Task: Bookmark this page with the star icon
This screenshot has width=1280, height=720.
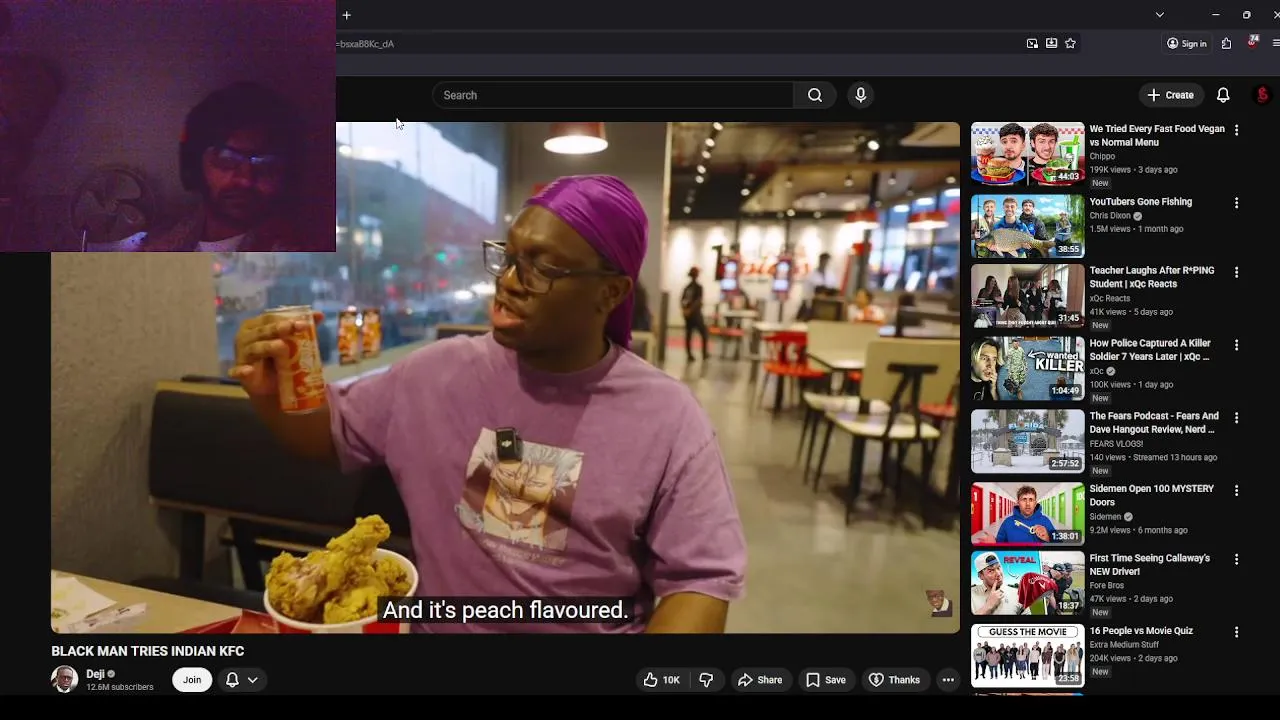Action: 1070,43
